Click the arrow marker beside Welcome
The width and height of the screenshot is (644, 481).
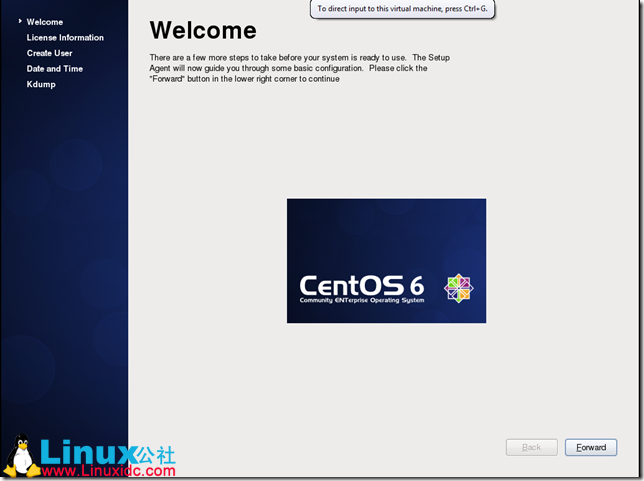[x=20, y=21]
